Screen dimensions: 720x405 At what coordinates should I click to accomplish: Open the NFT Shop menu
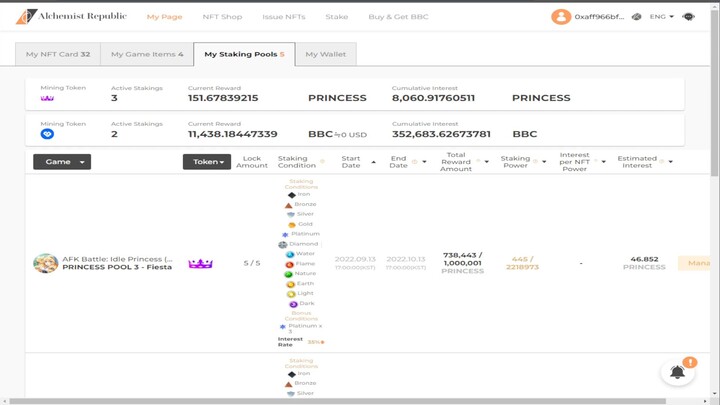[x=222, y=17]
